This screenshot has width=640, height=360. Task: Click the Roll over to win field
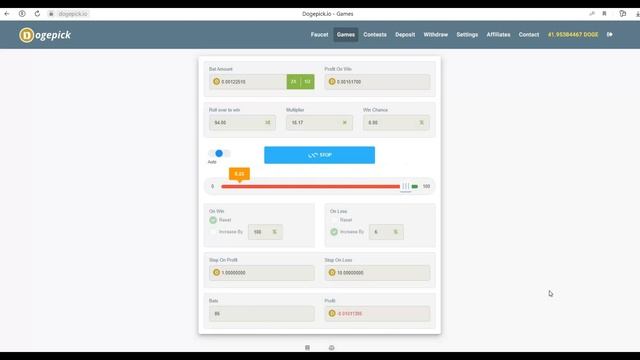pyautogui.click(x=242, y=122)
